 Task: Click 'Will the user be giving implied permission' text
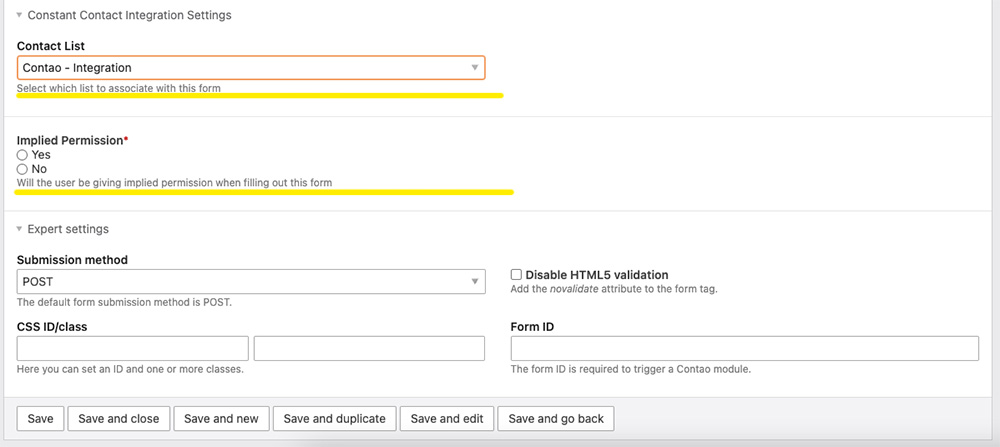click(x=175, y=183)
